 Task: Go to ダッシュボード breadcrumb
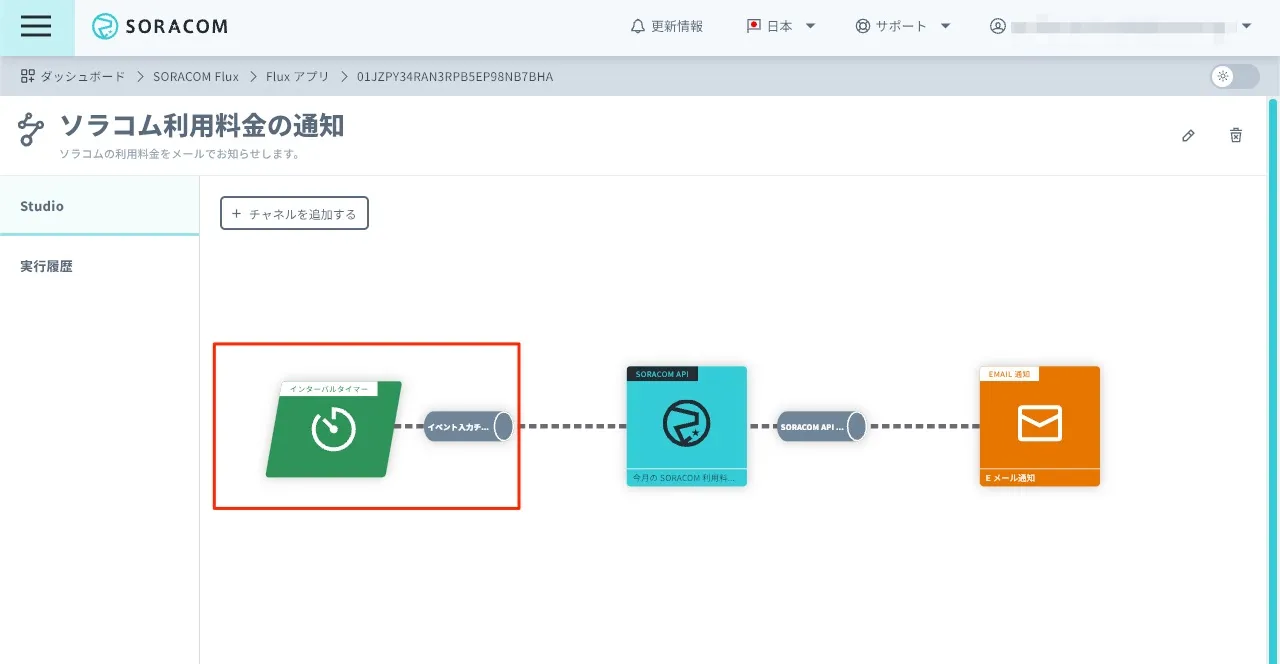[83, 76]
